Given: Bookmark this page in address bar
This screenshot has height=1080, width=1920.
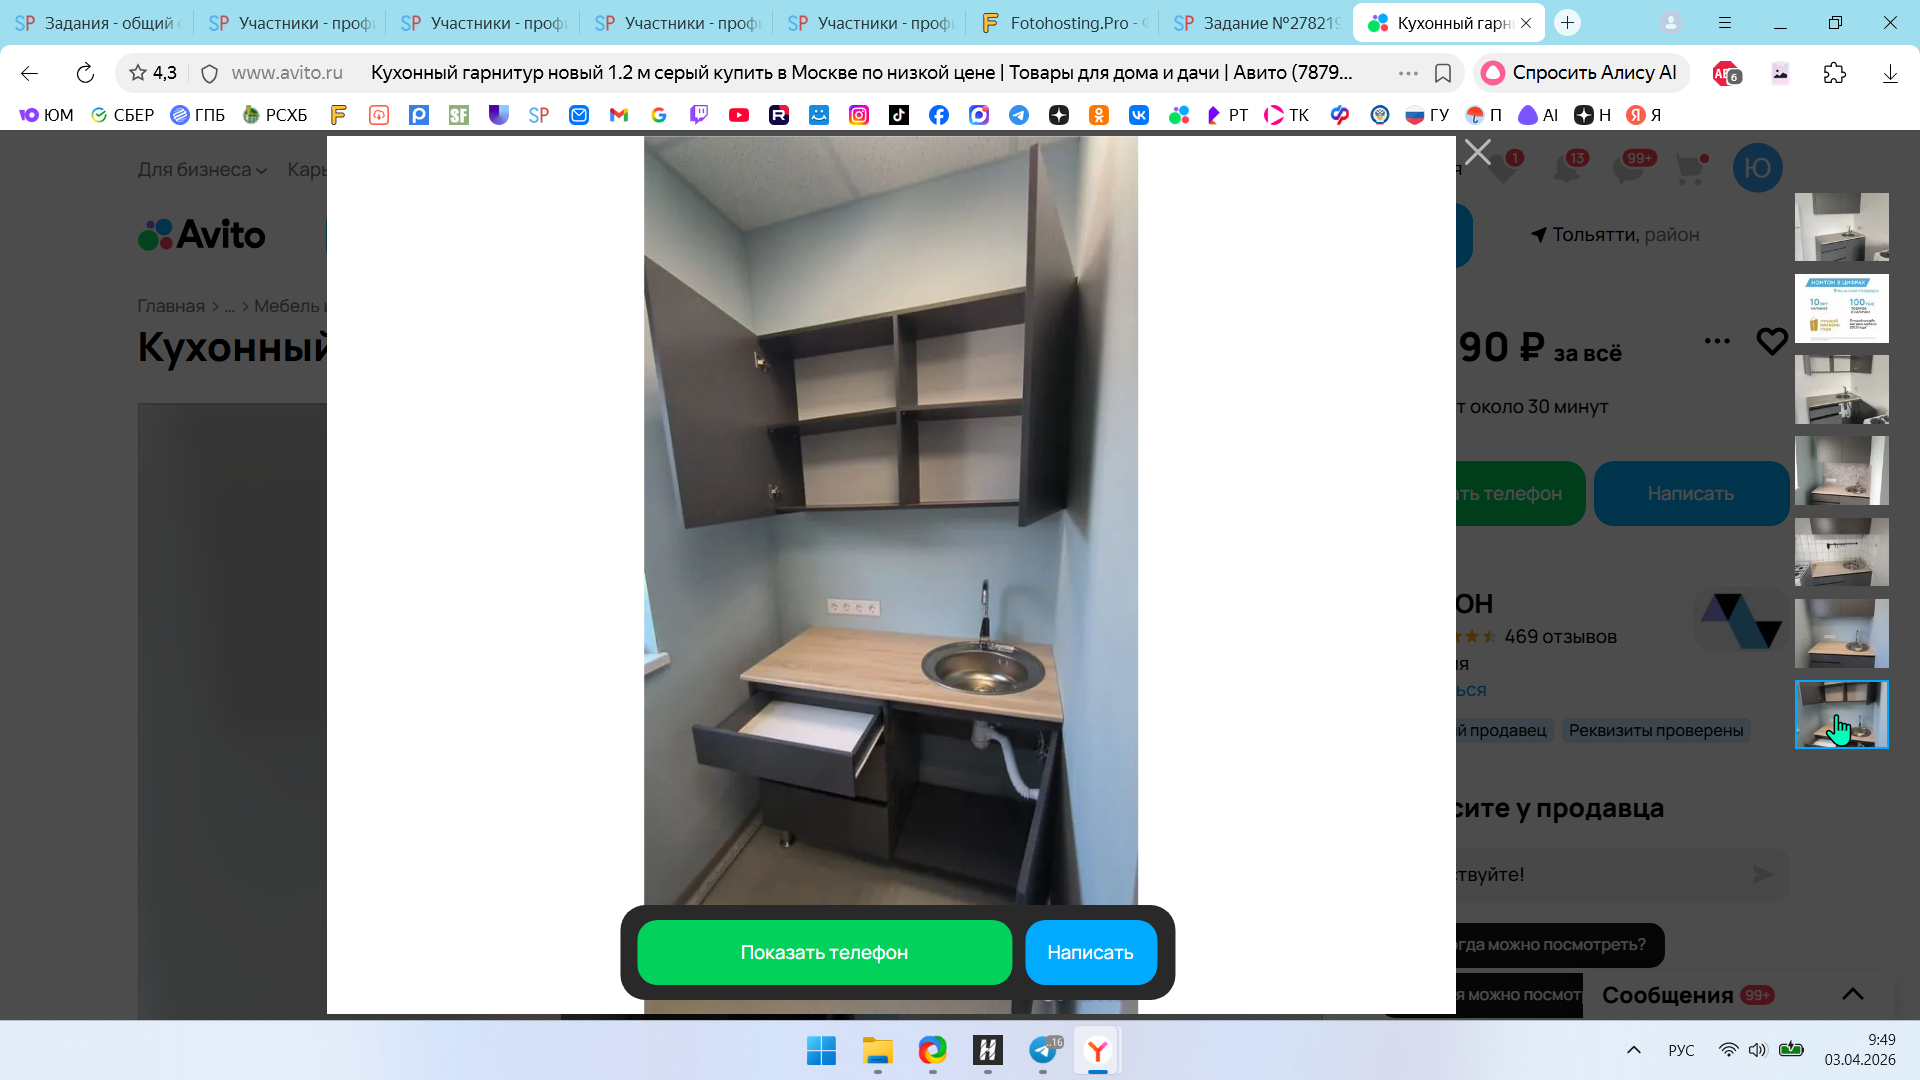Looking at the screenshot, I should (1442, 73).
